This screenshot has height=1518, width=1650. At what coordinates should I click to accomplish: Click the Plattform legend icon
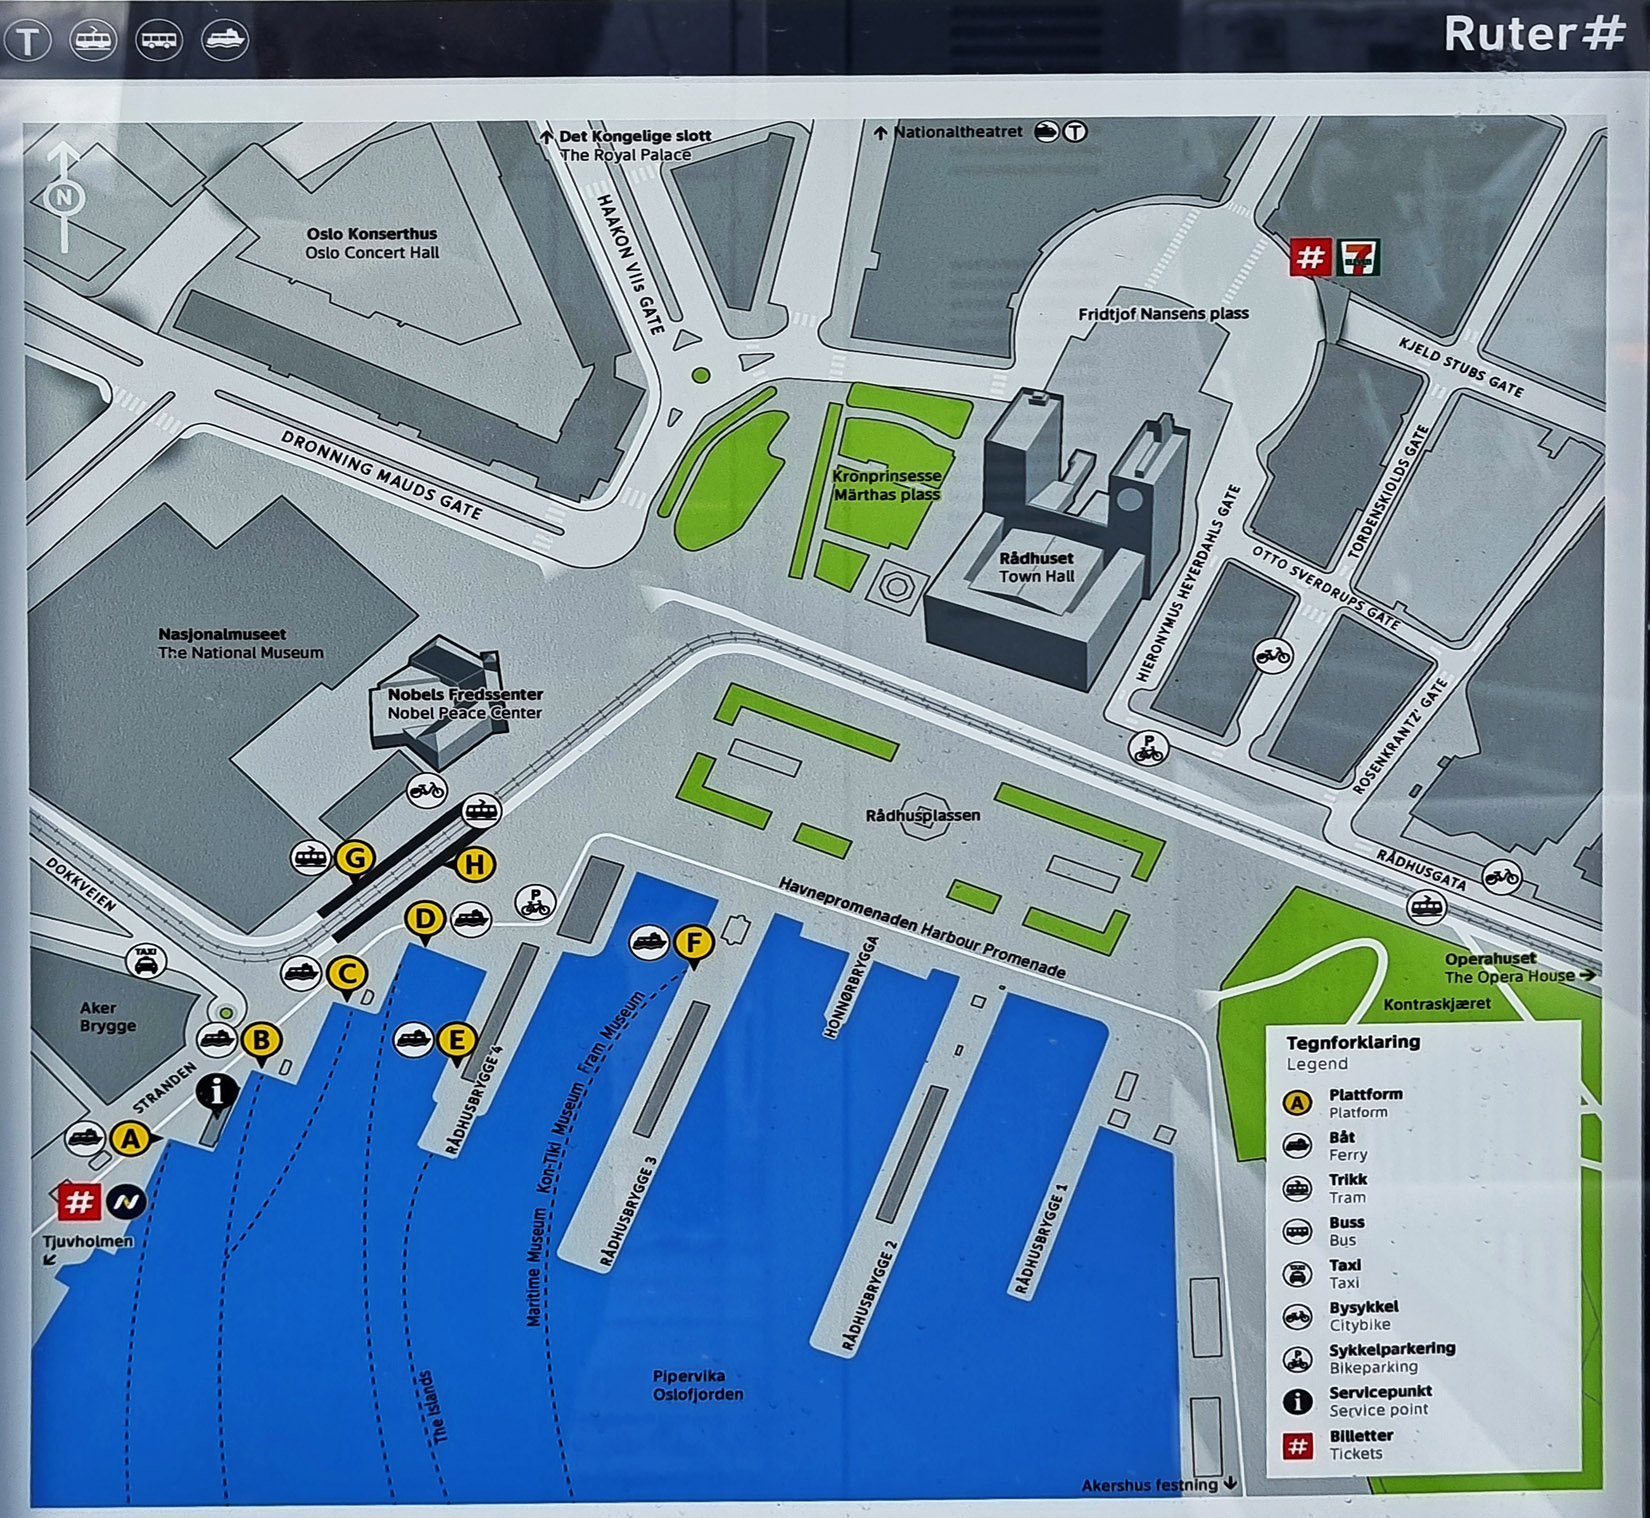1297,1104
